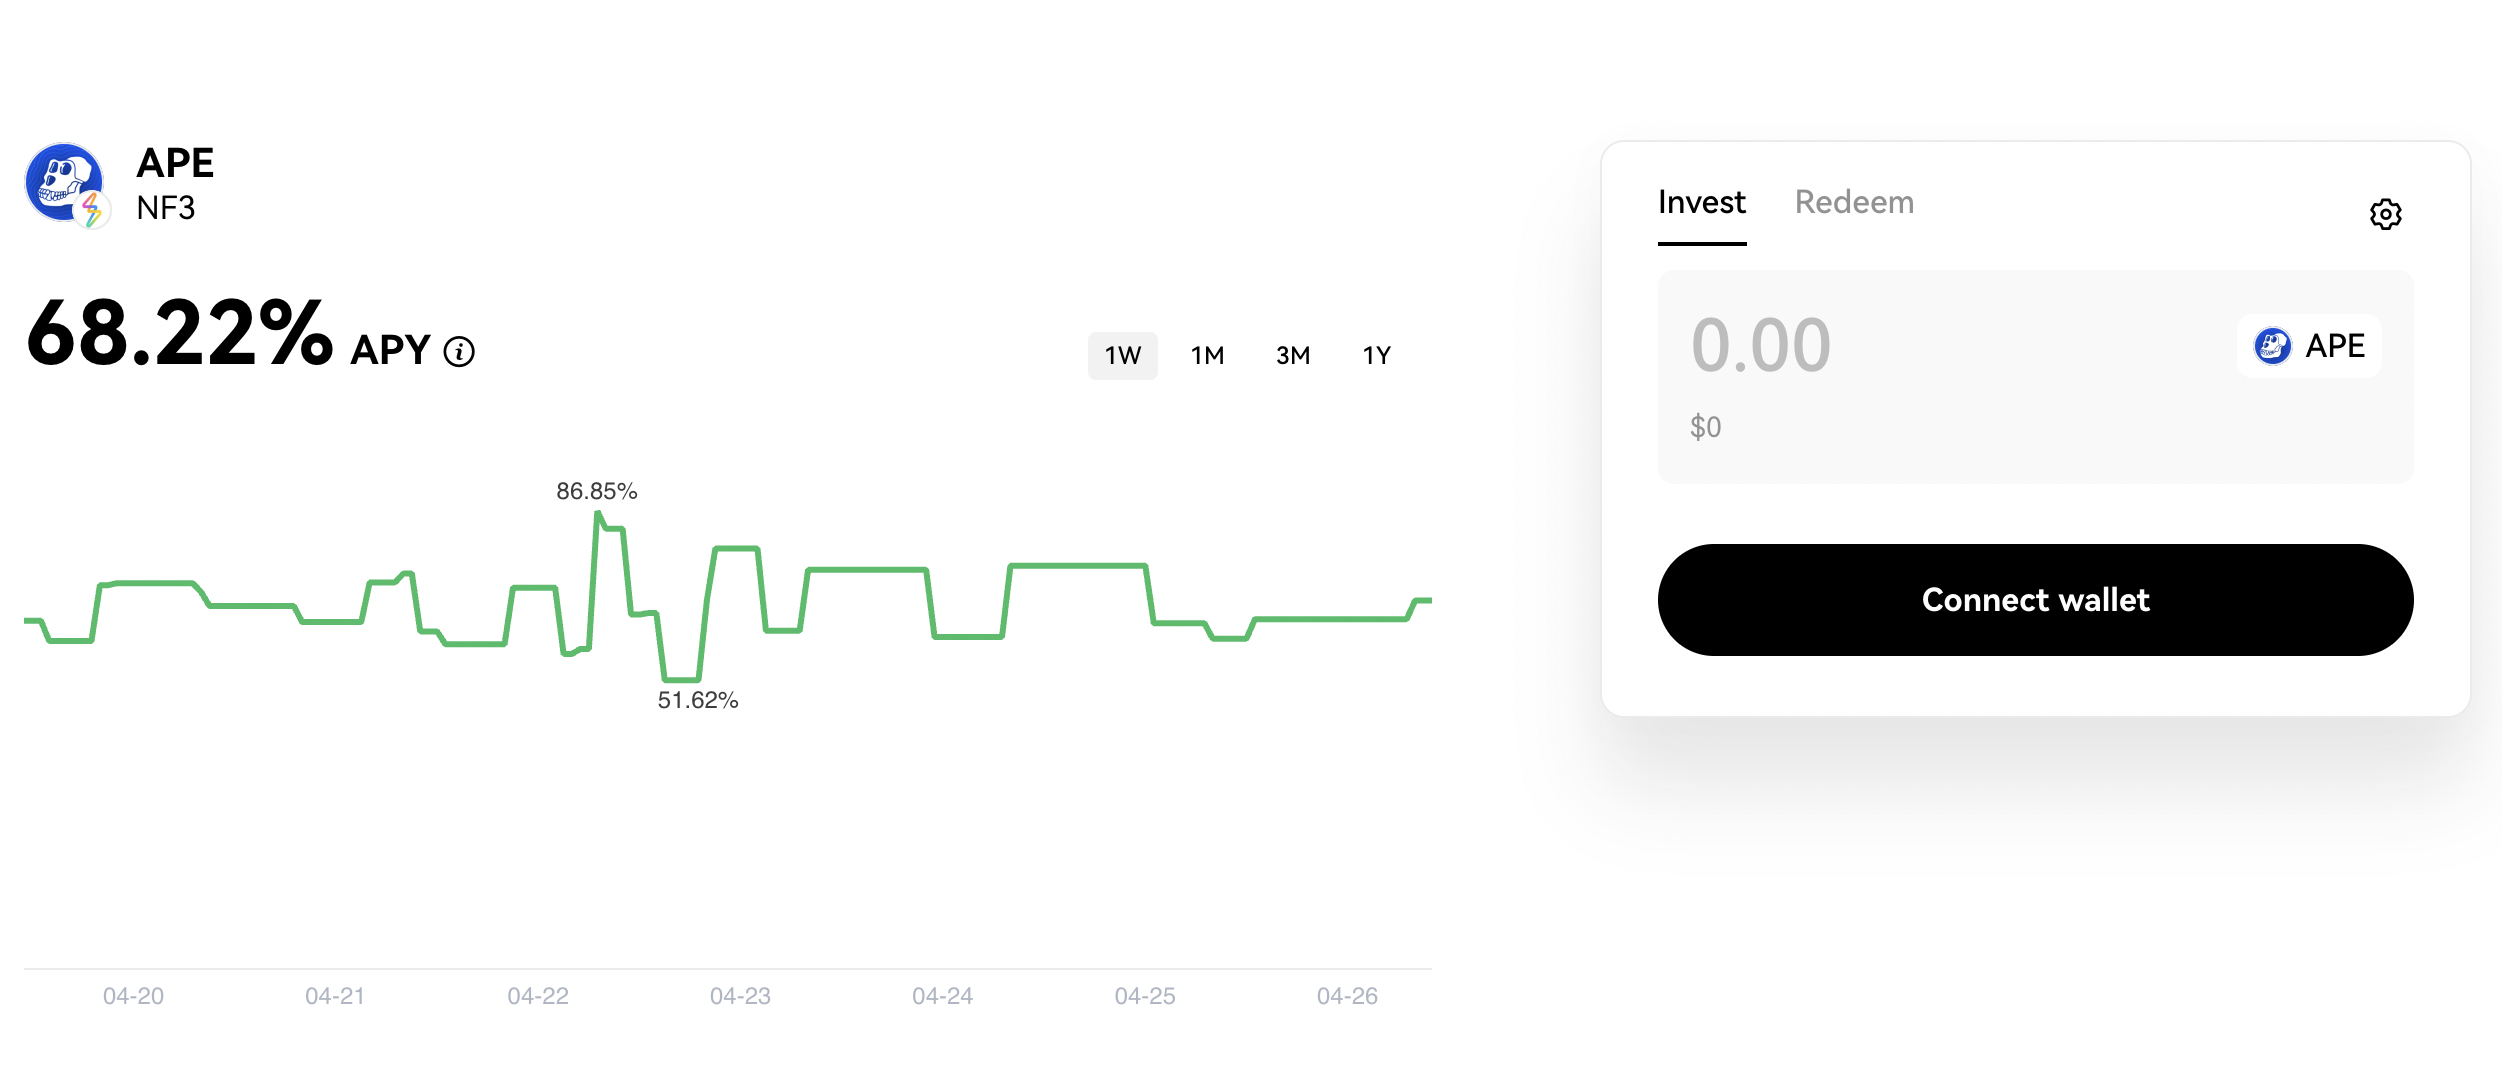Select the 1W time range
The height and width of the screenshot is (1068, 2502).
[x=1122, y=356]
